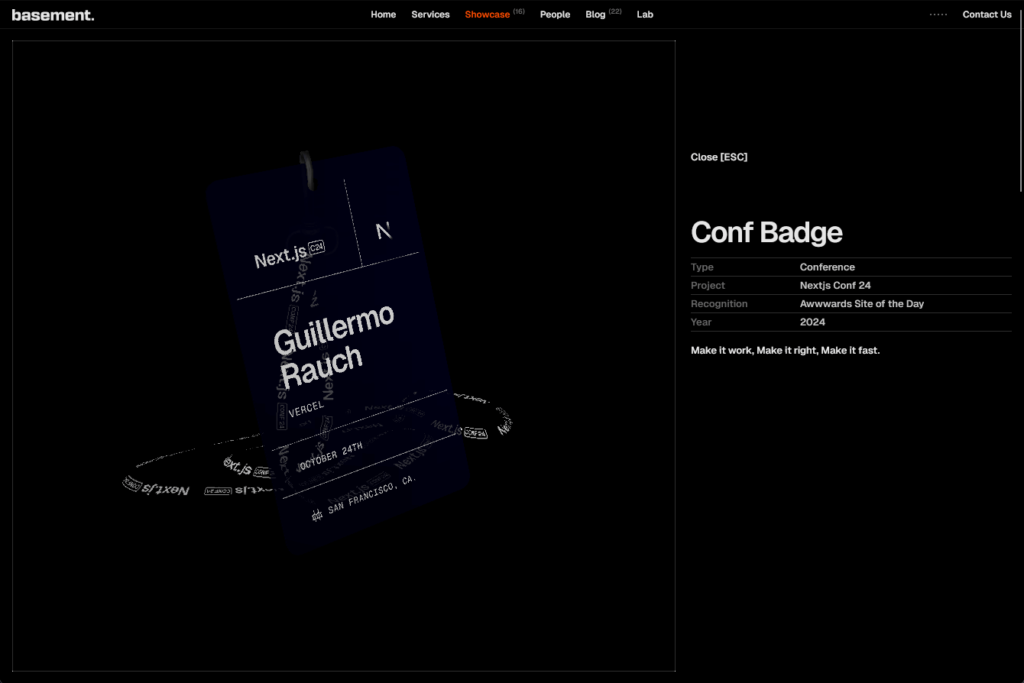Click Awwwards Site of the Day text
Image resolution: width=1024 pixels, height=683 pixels.
pos(861,304)
